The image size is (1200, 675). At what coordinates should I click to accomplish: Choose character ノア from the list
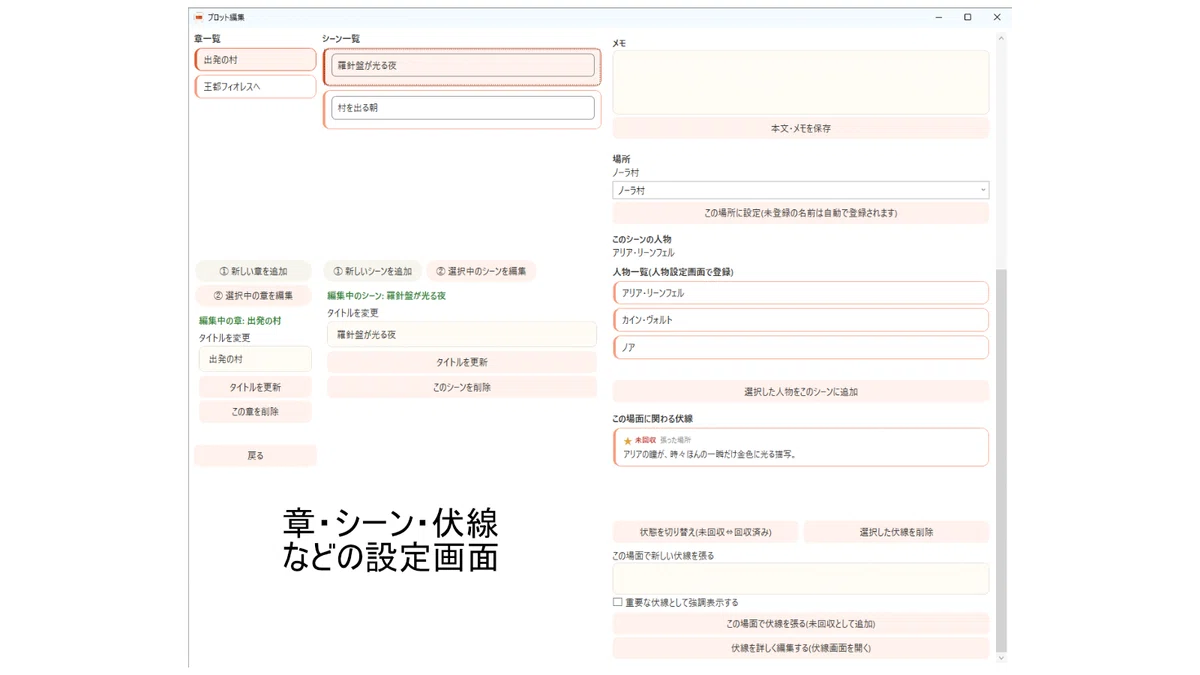[x=801, y=347]
